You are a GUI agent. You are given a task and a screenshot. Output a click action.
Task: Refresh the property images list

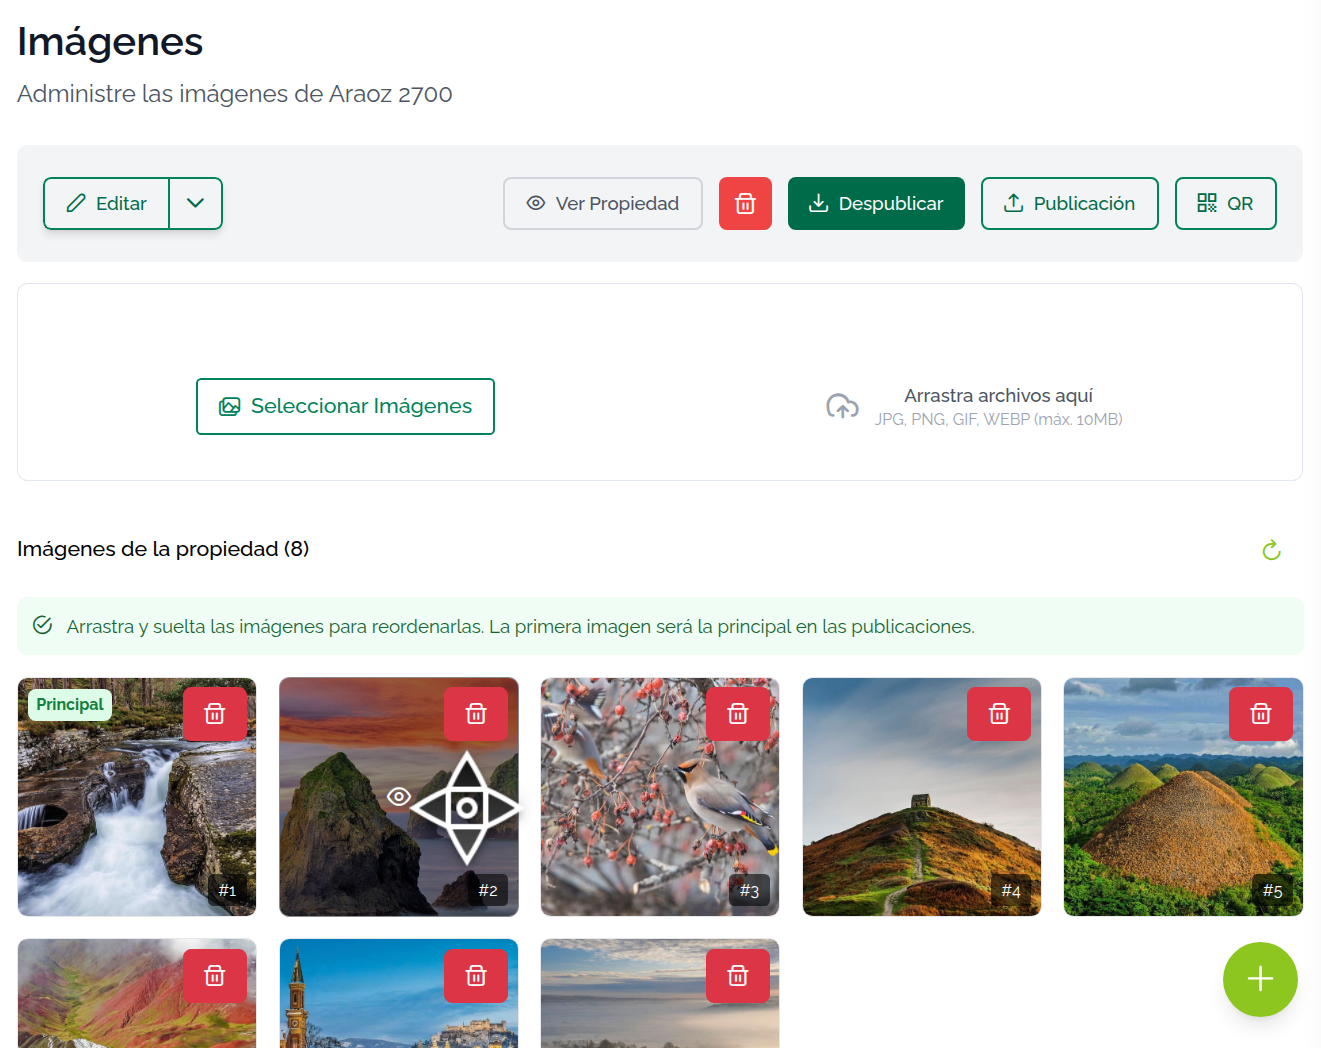click(x=1271, y=550)
